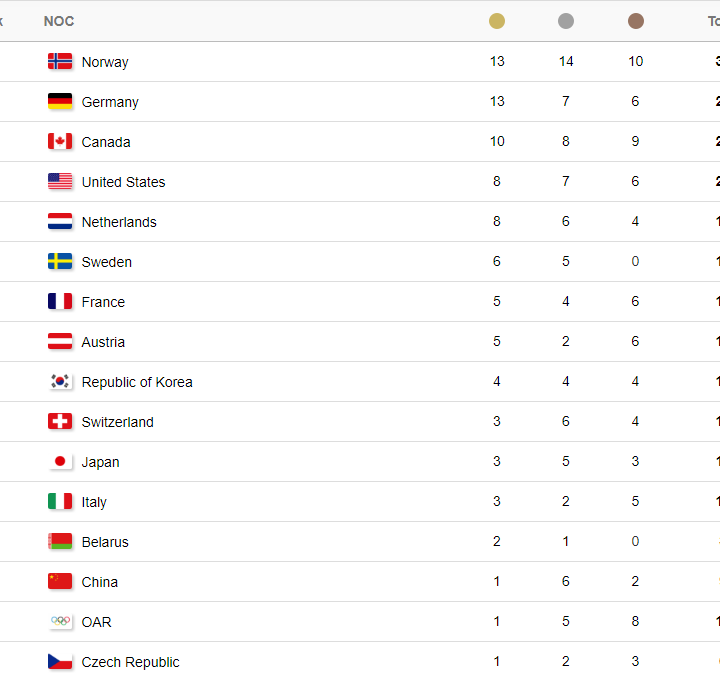The width and height of the screenshot is (720, 680).
Task: Click the Czech Republic flag icon
Action: (60, 662)
